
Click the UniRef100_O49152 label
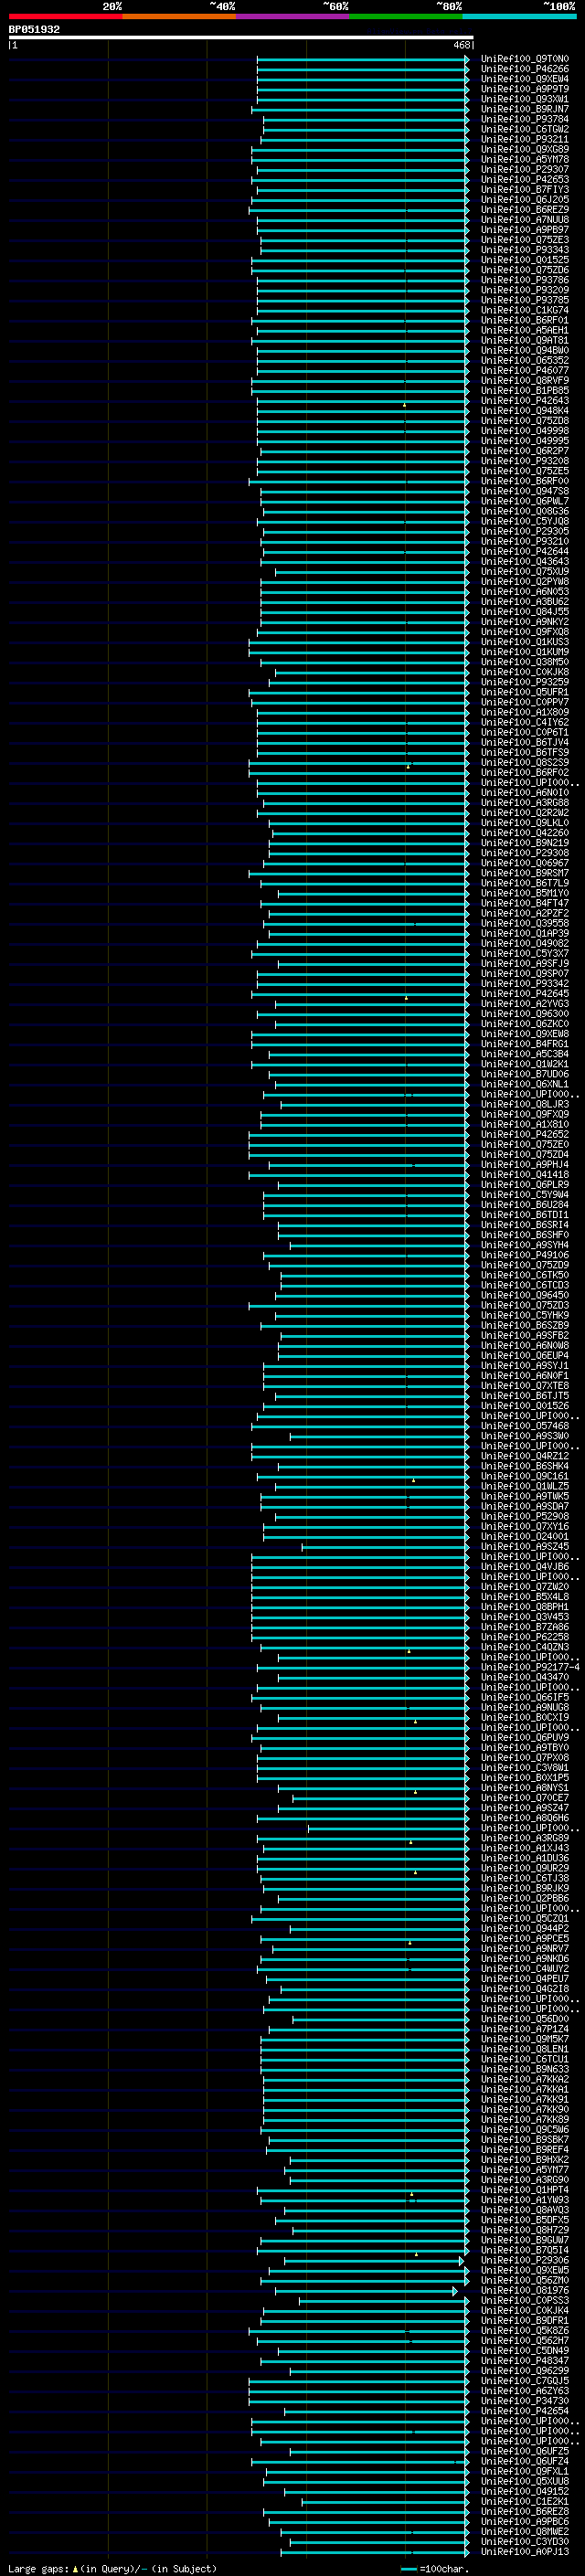[x=524, y=2491]
